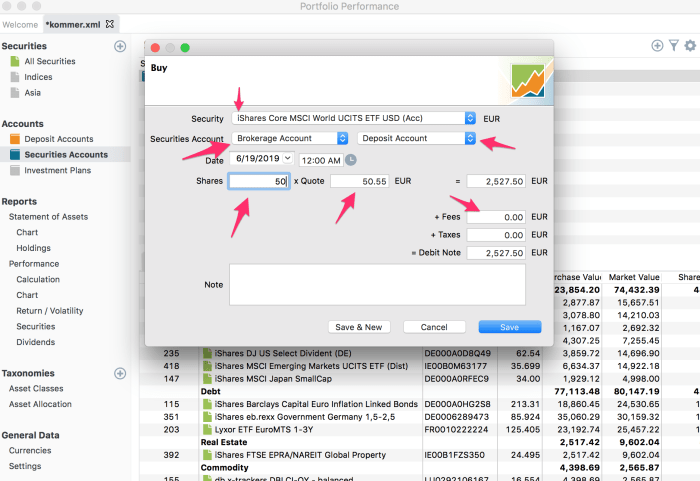Screen dimensions: 700x481
Task: Open Holdings under Statement of Assets
Action: click(x=33, y=248)
